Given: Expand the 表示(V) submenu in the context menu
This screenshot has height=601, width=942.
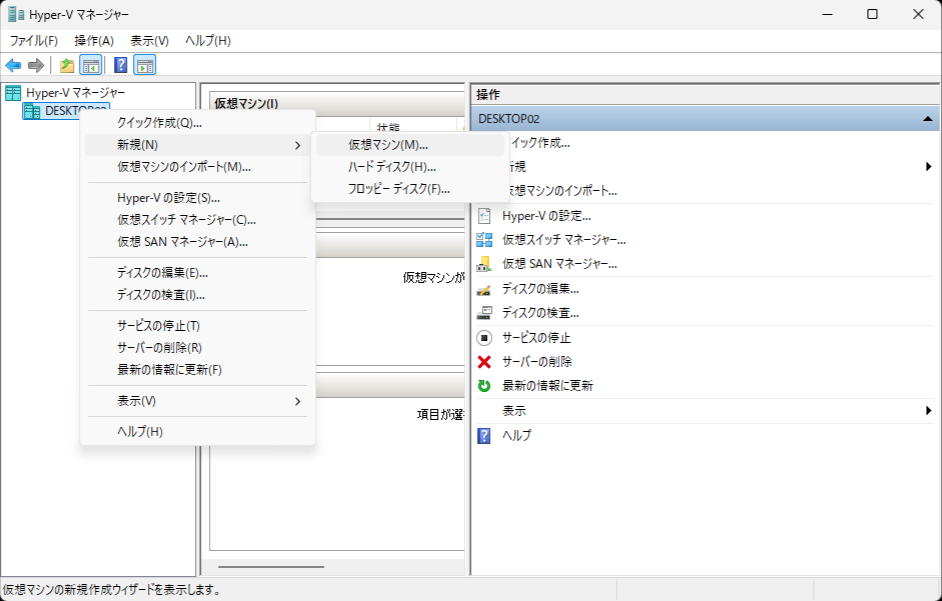Looking at the screenshot, I should click(x=197, y=401).
